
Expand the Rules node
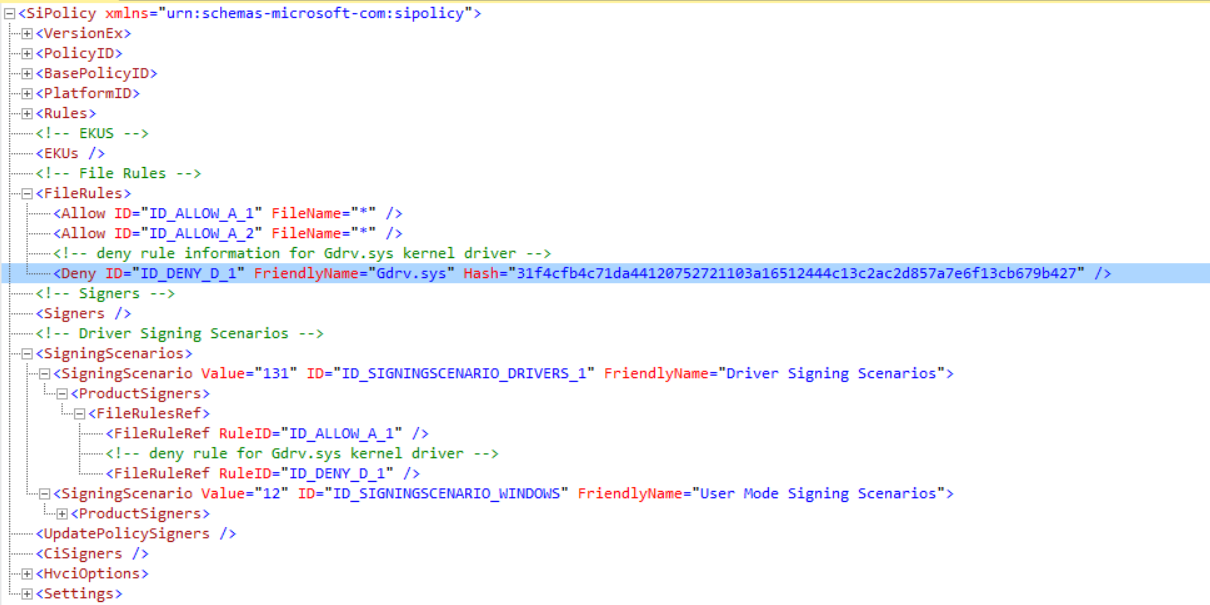[x=25, y=113]
